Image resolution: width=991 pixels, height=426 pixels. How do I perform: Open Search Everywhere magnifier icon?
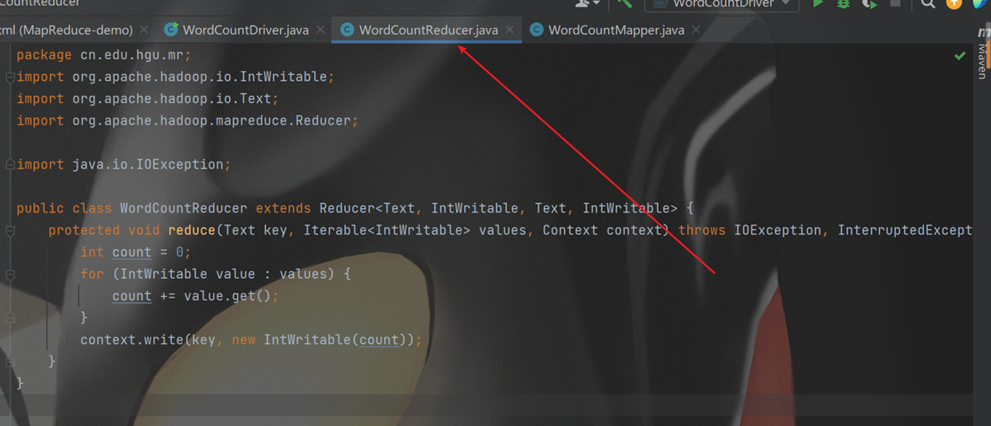click(928, 3)
